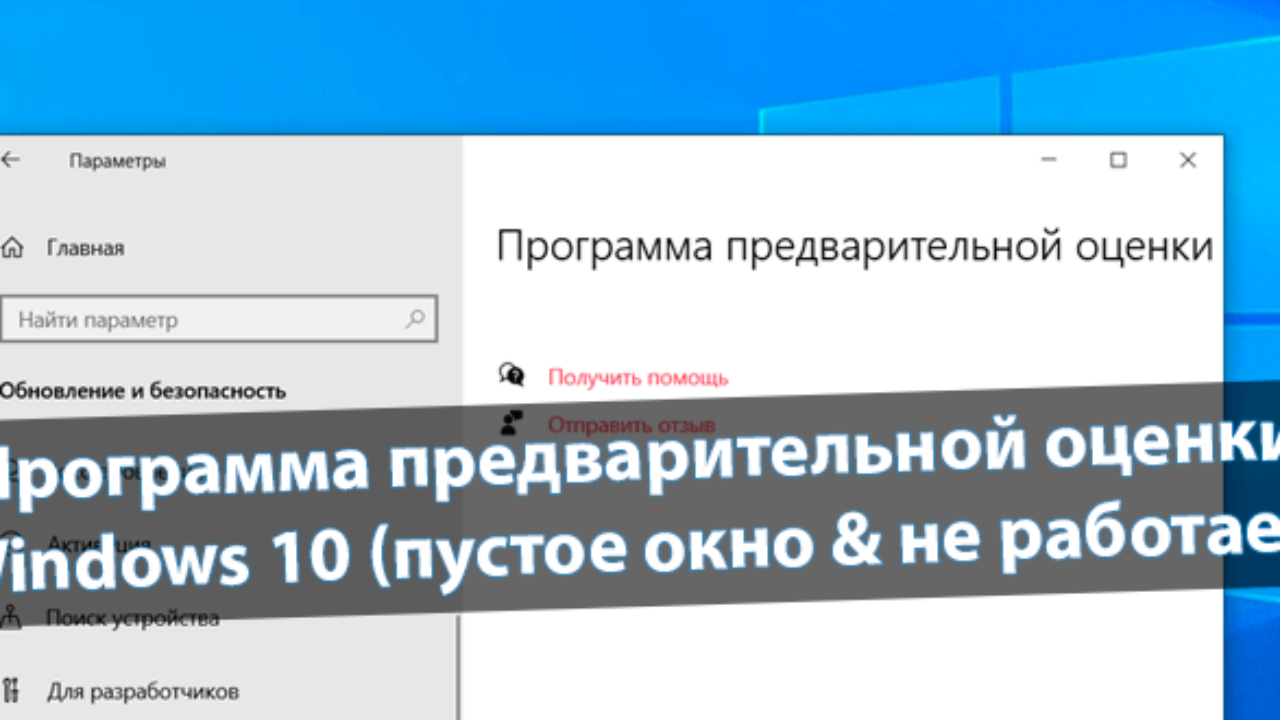The image size is (1280, 720).
Task: Maximize the Параметры window
Action: (1118, 160)
